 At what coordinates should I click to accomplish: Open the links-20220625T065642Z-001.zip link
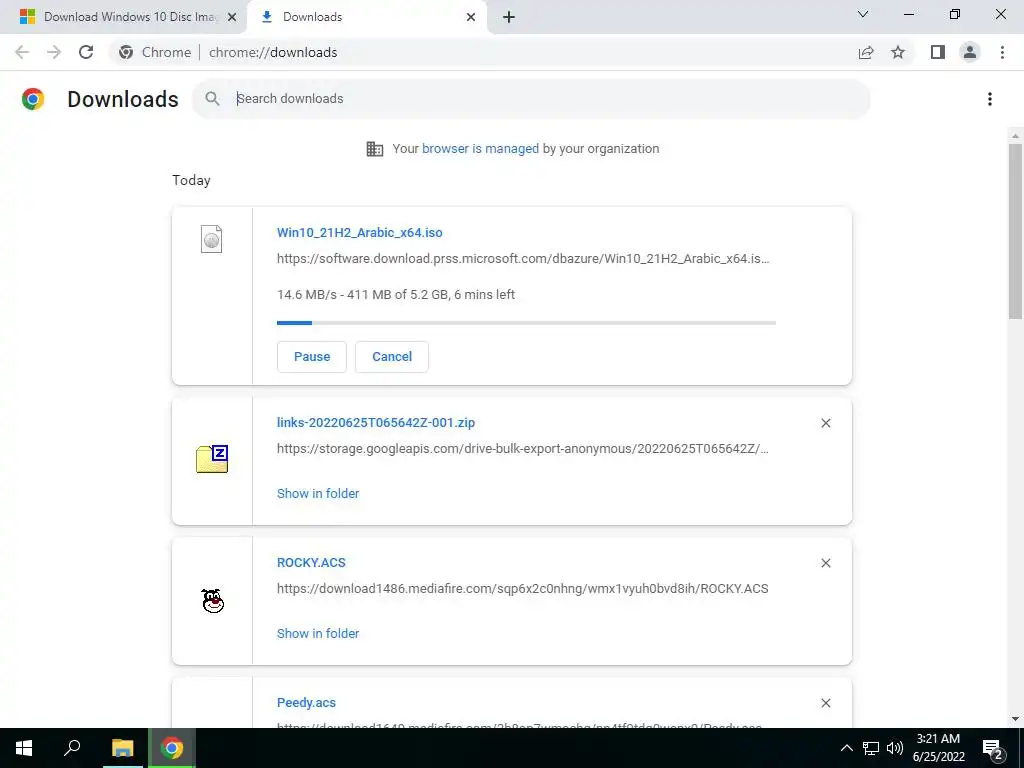pyautogui.click(x=376, y=423)
